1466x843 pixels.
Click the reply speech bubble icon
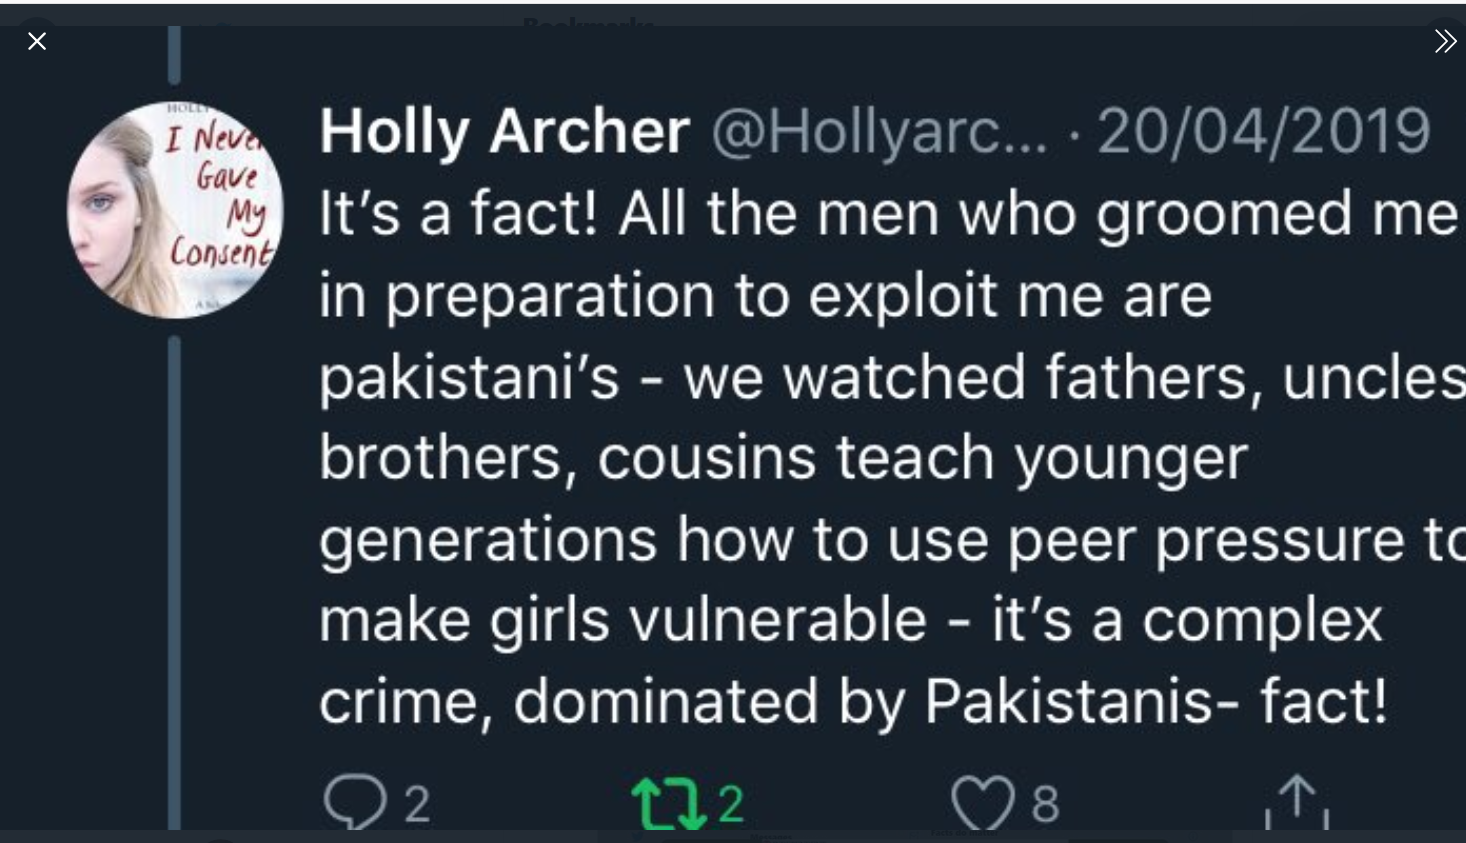[354, 802]
